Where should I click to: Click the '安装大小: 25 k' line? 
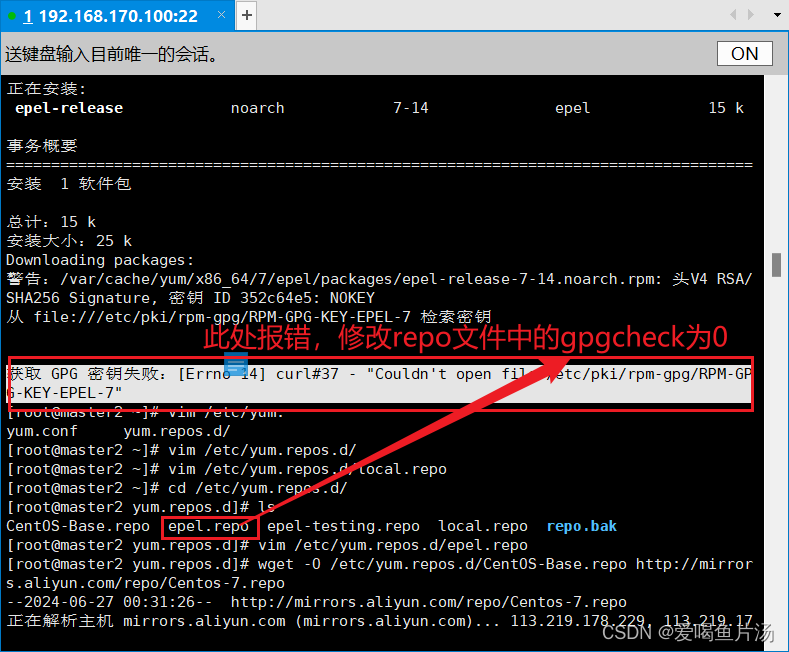tap(69, 241)
